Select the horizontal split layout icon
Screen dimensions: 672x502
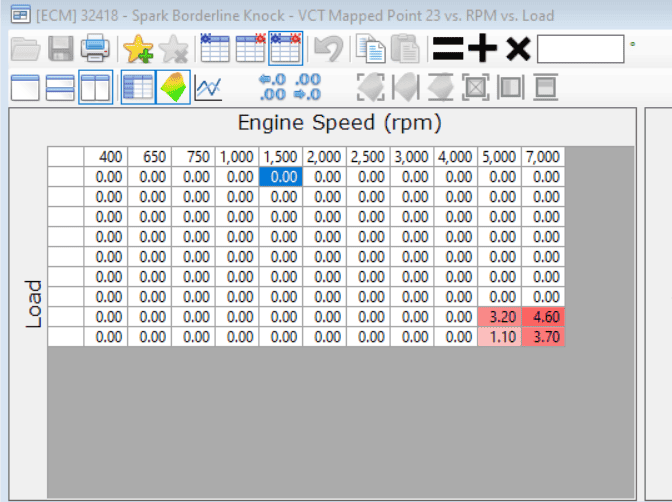60,87
